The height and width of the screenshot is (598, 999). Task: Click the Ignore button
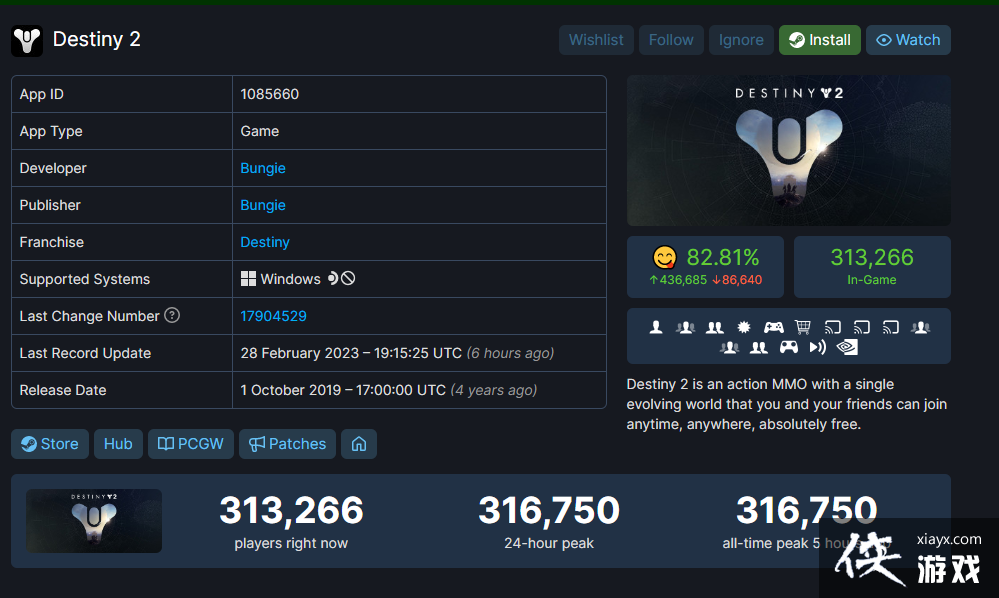(741, 40)
